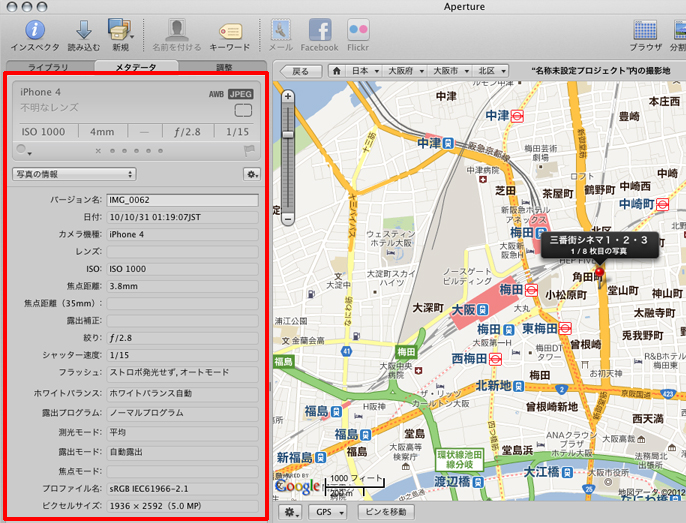Screen dimensions: 686x523
Task: Click the Import (読み込む) arrow icon
Action: click(84, 30)
